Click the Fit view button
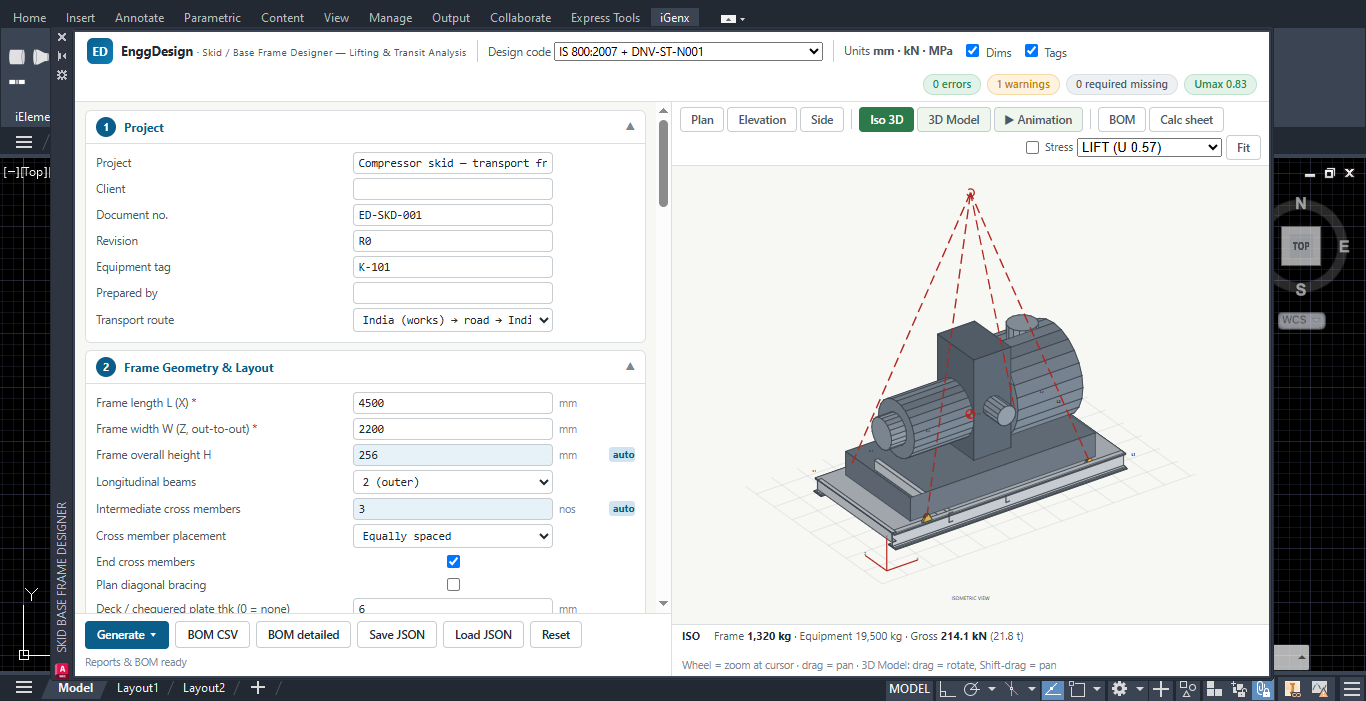Screen dimensions: 1366x701 pos(1243,147)
